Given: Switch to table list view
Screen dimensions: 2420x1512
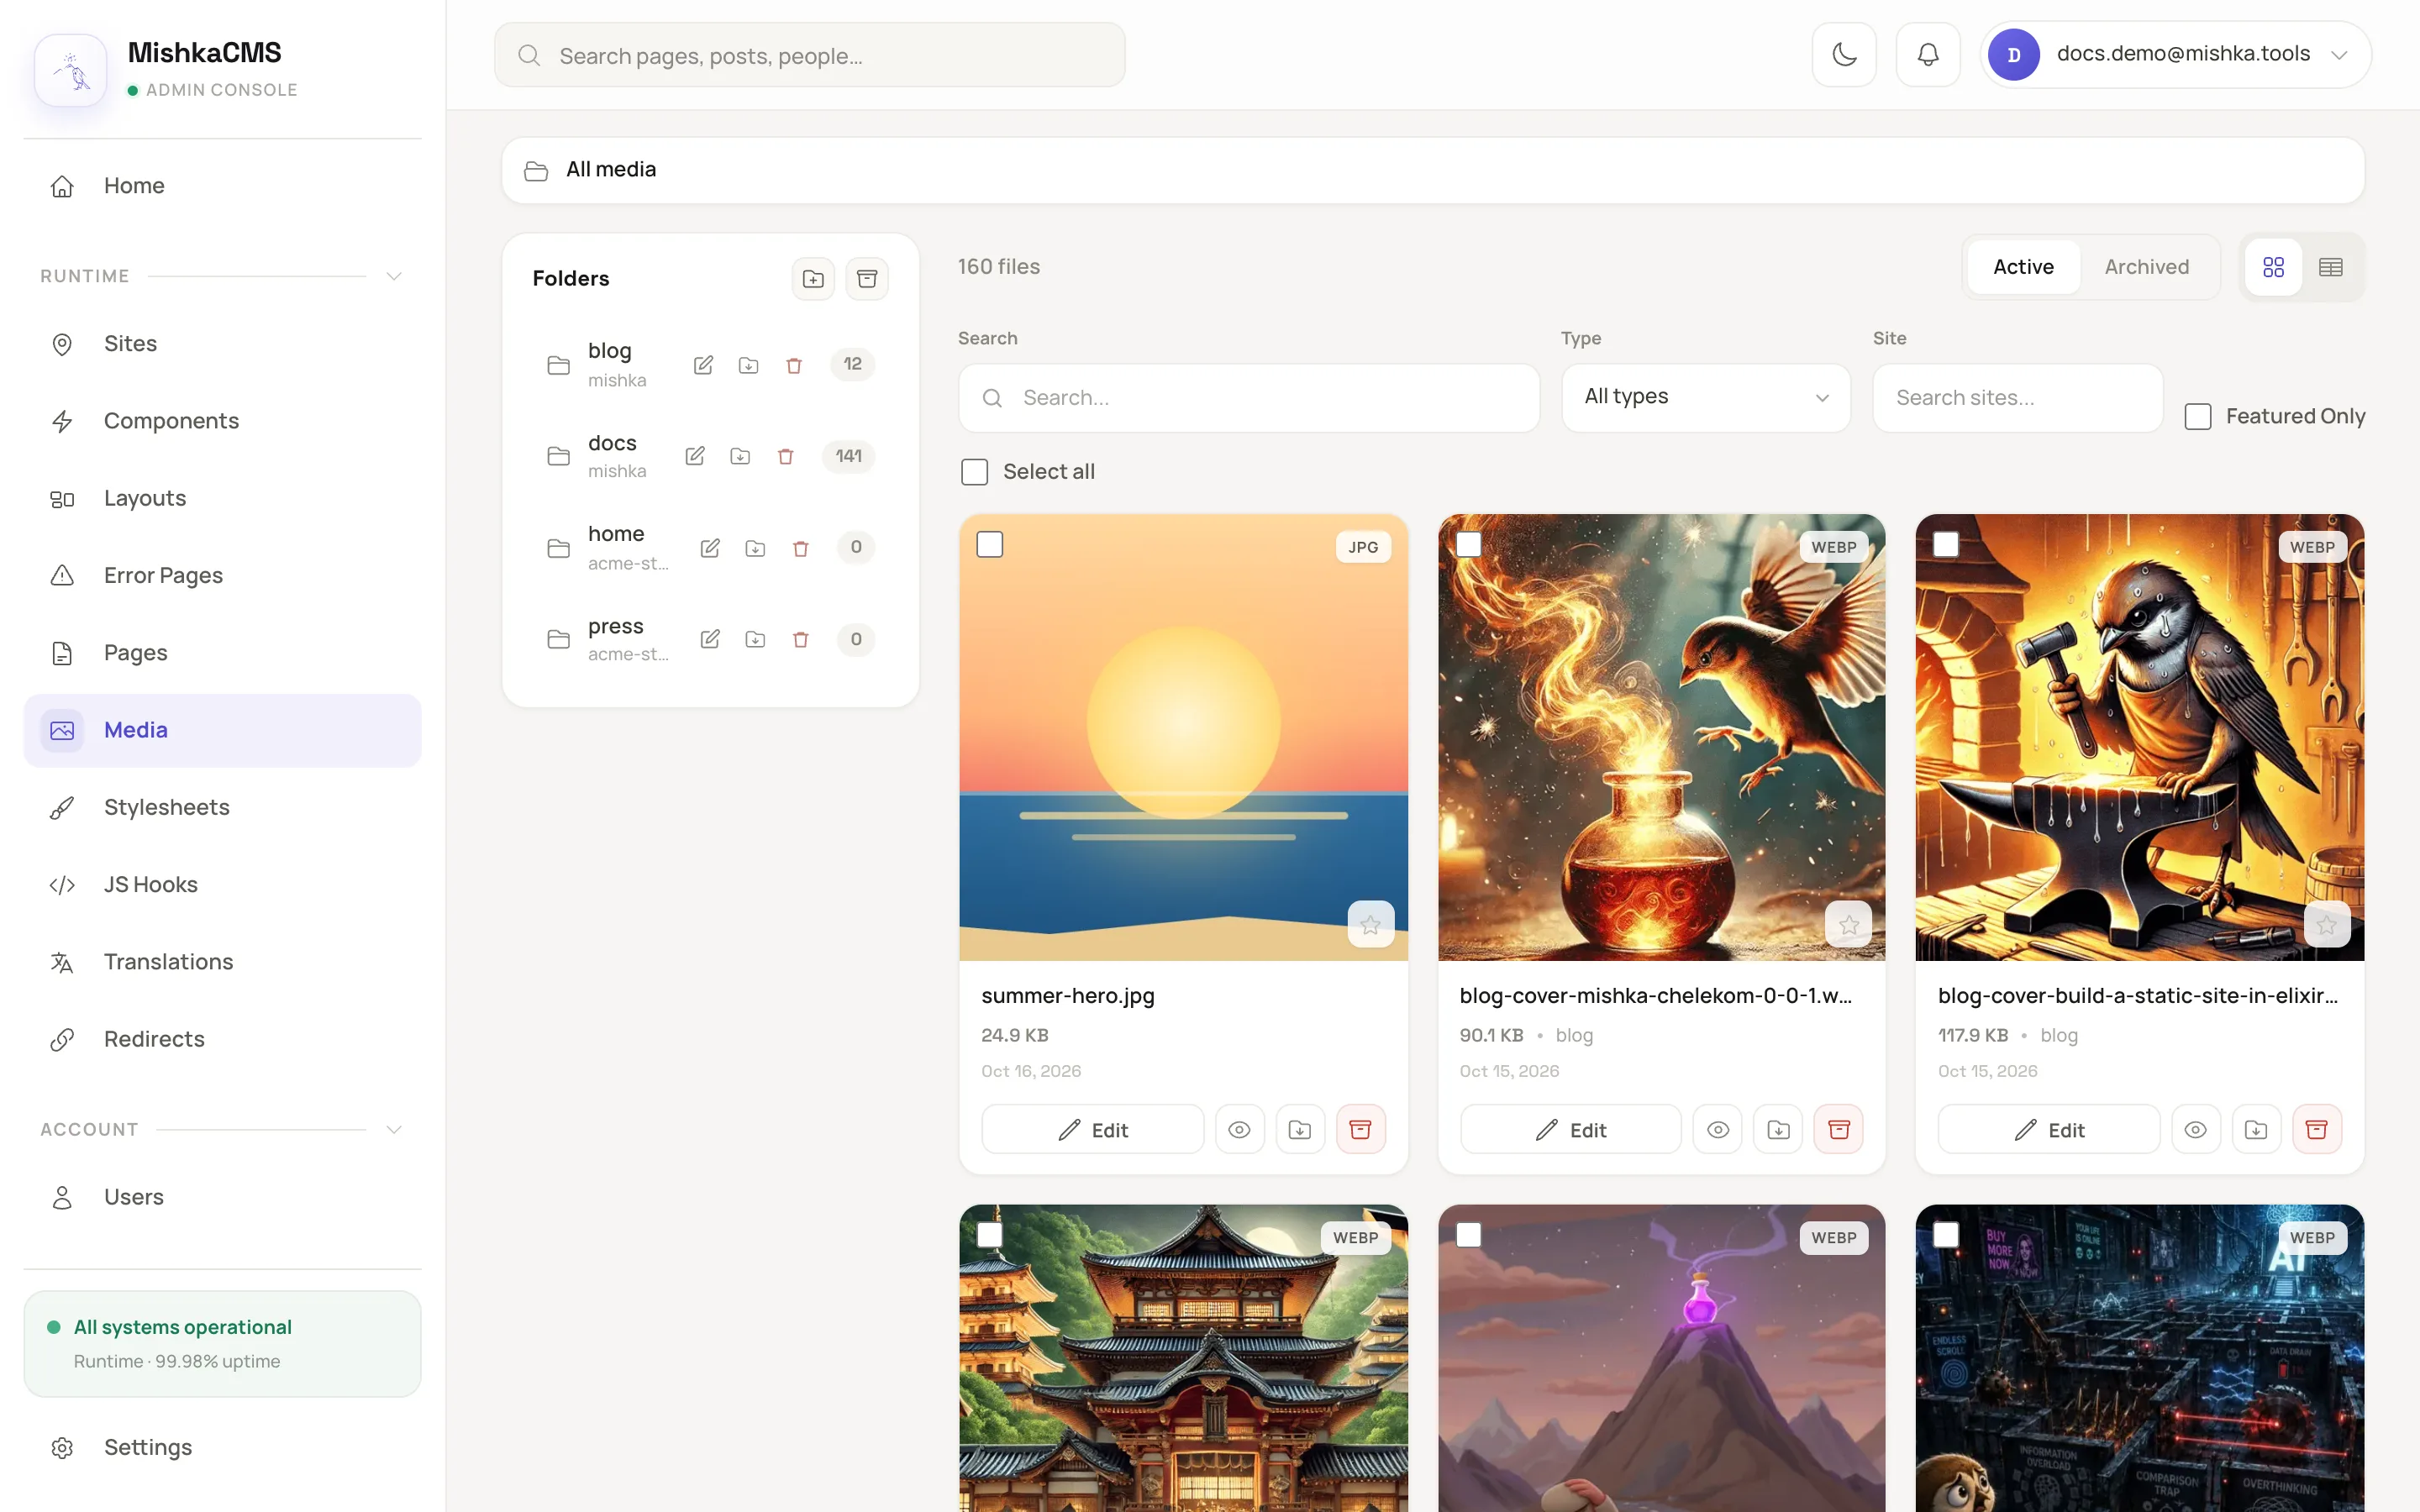Looking at the screenshot, I should pyautogui.click(x=2331, y=267).
